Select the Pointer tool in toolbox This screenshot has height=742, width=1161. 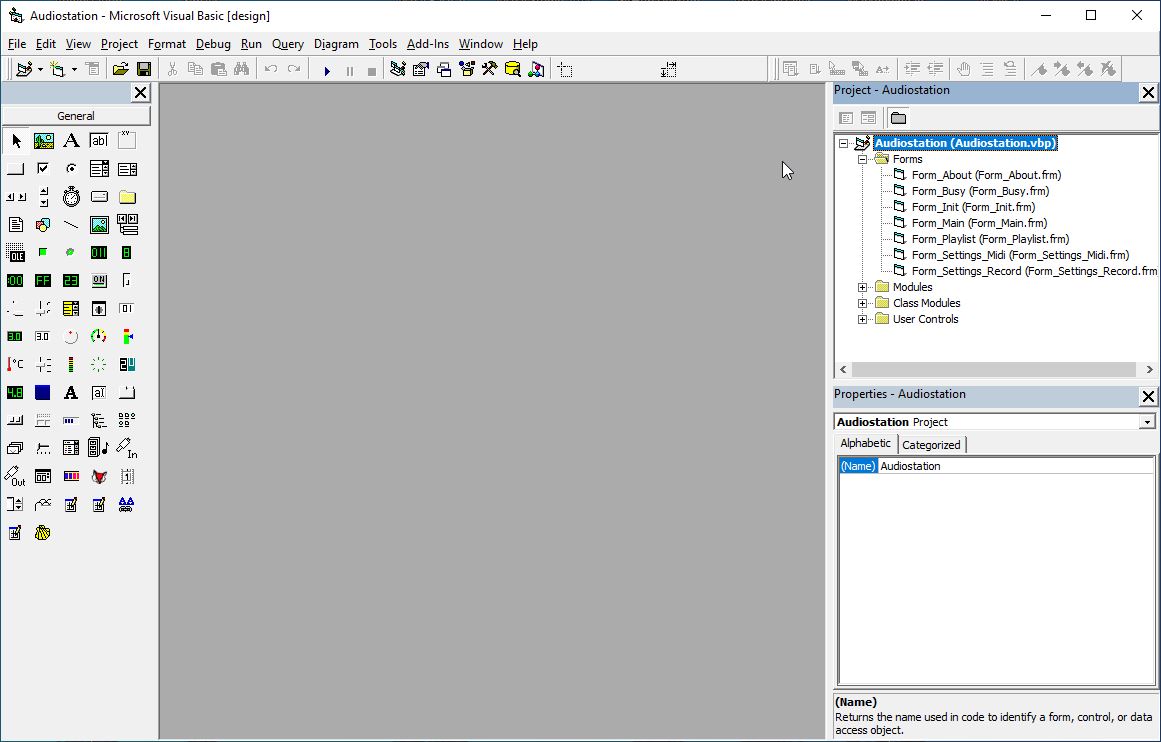pos(16,141)
